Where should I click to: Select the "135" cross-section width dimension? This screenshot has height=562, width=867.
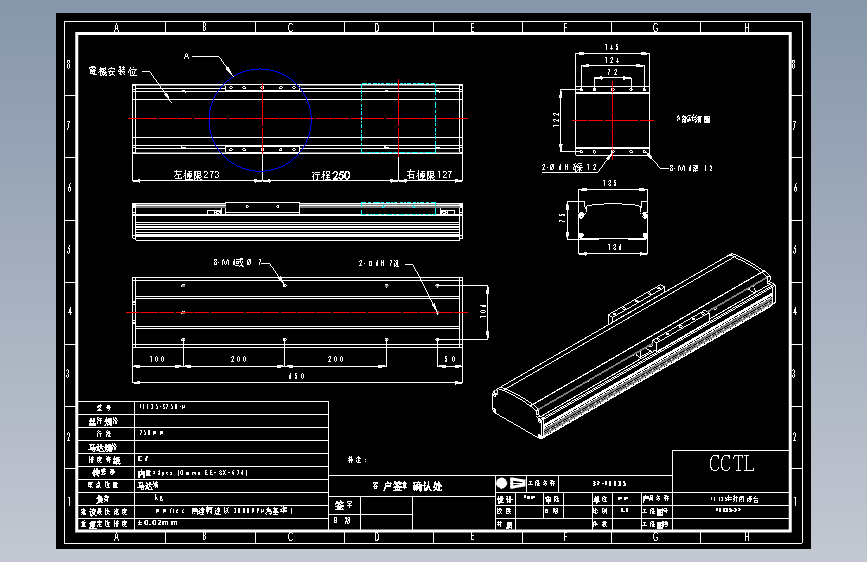click(610, 183)
